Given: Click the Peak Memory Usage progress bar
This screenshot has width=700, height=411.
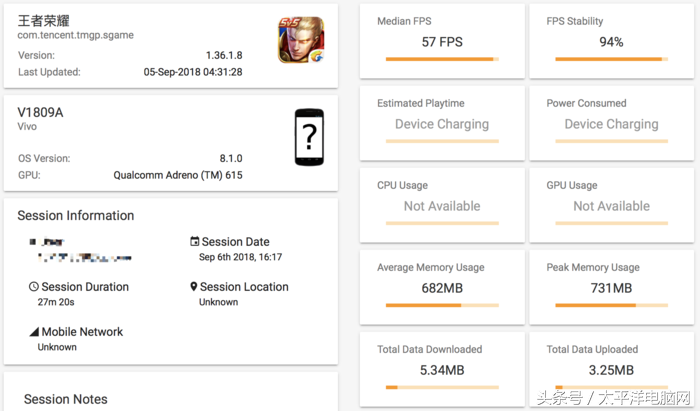Looking at the screenshot, I should tap(612, 305).
